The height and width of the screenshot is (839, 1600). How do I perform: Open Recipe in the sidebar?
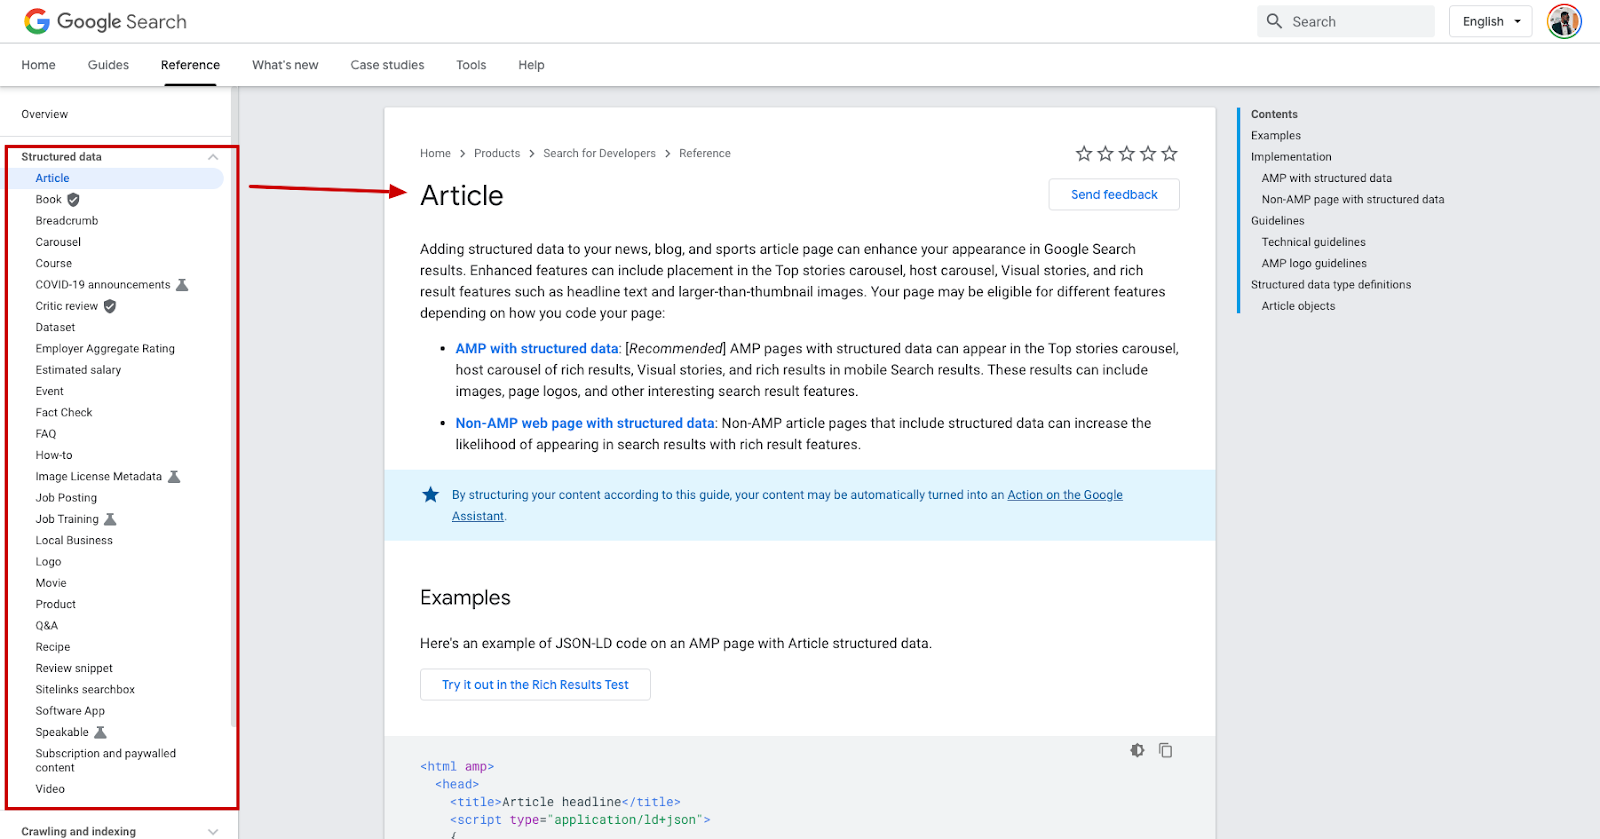[53, 648]
